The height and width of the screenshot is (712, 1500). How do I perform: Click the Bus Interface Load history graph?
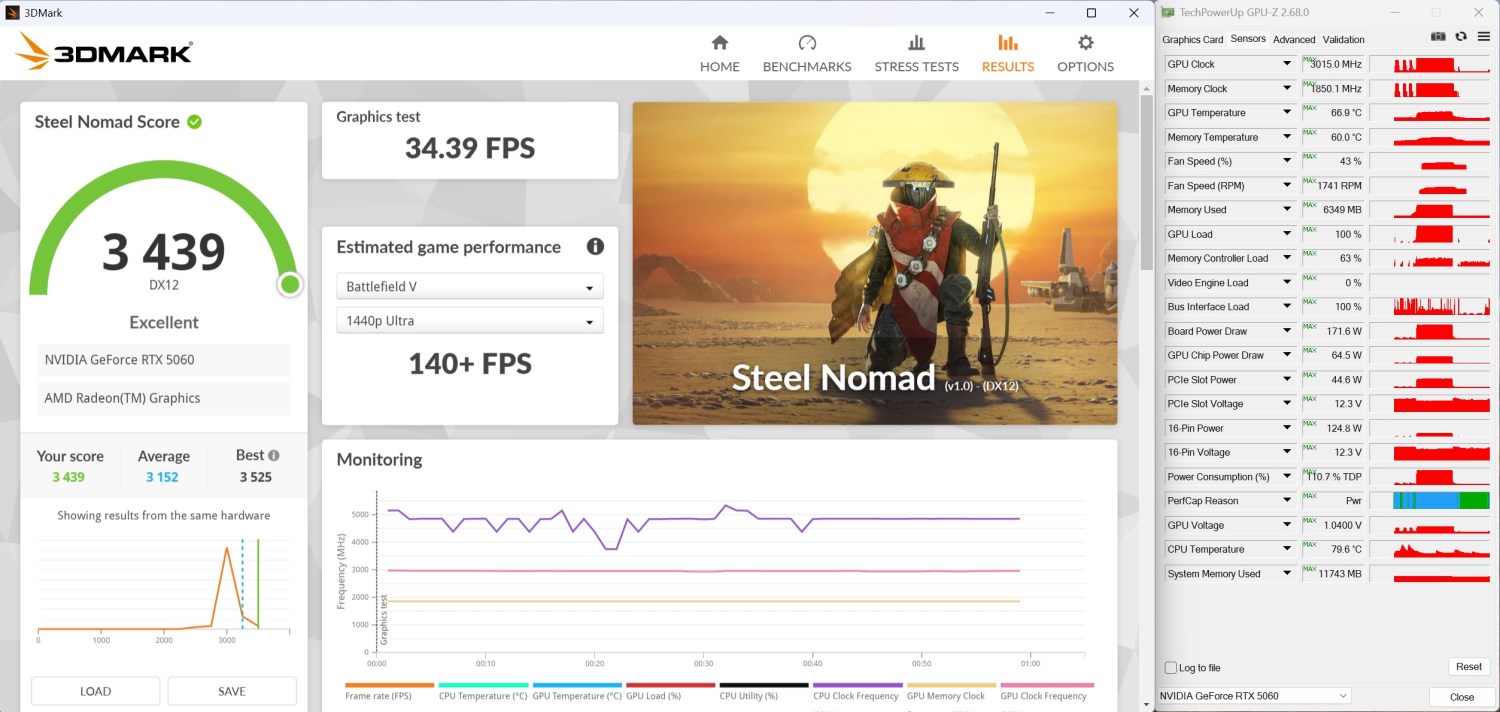click(1431, 307)
